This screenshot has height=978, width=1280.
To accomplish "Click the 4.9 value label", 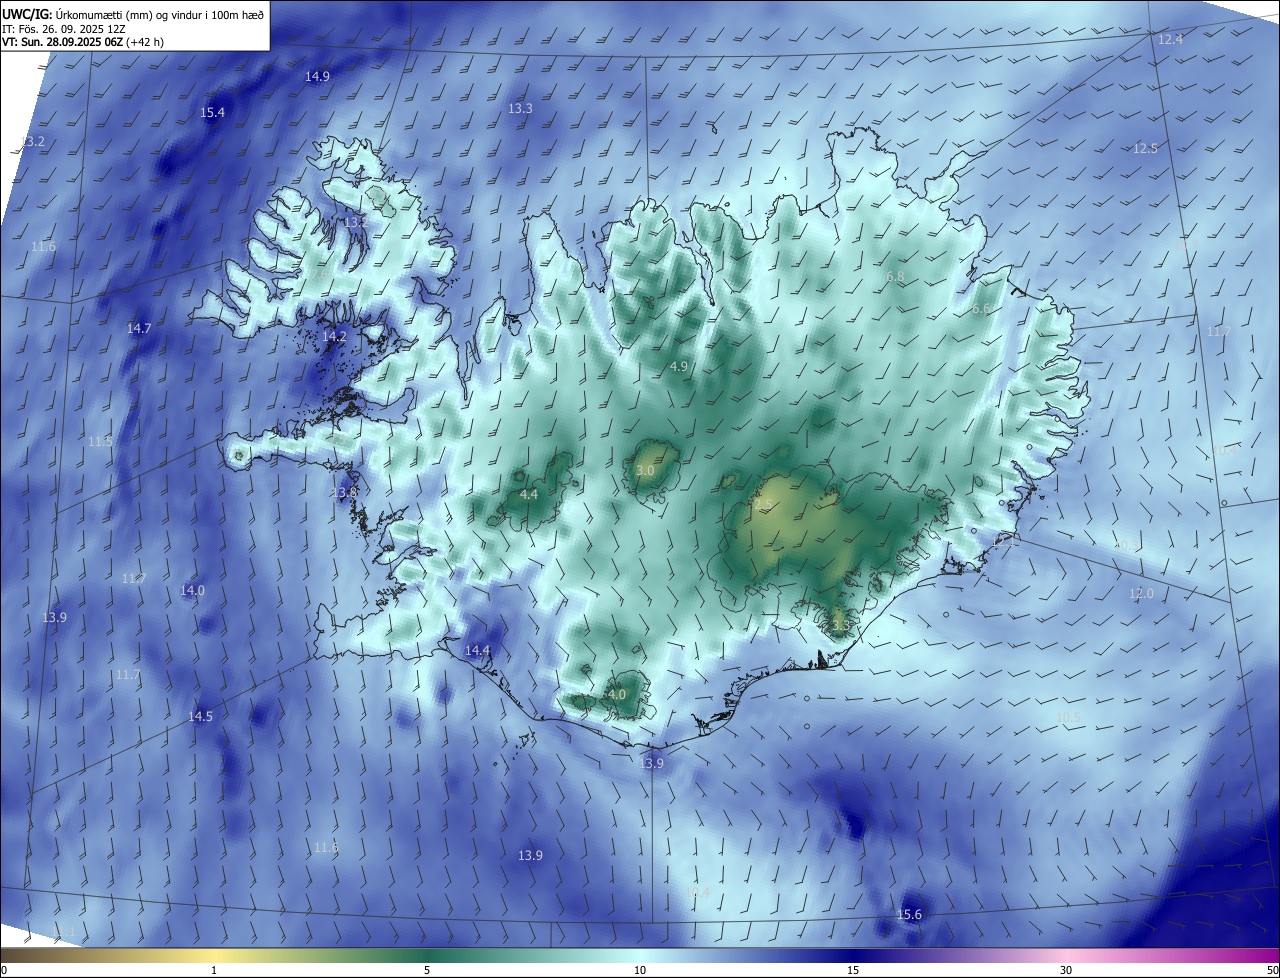I will (679, 367).
